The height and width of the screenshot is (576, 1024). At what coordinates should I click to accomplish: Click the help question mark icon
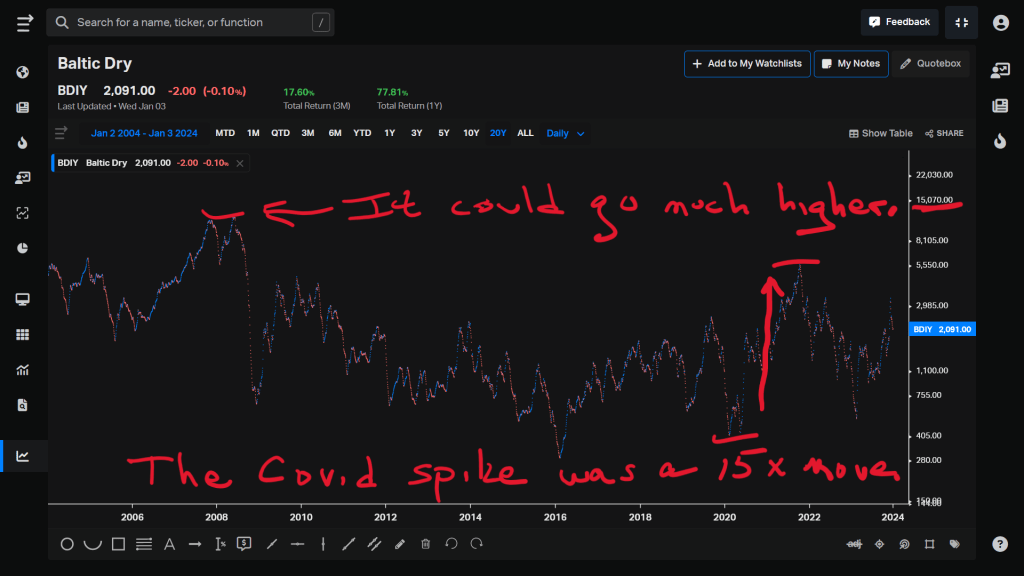1000,544
